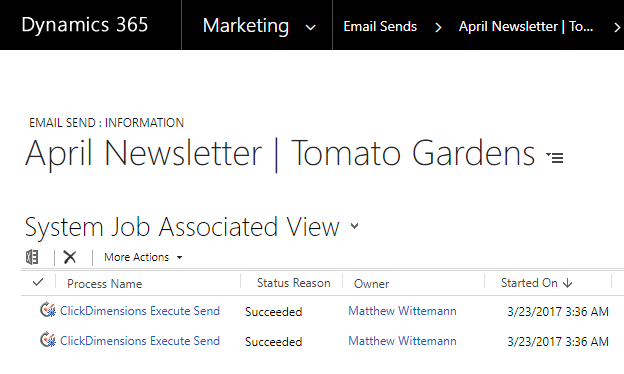Screen dimensions: 624x374
Task: Click the second row's system job icon
Action: [48, 340]
